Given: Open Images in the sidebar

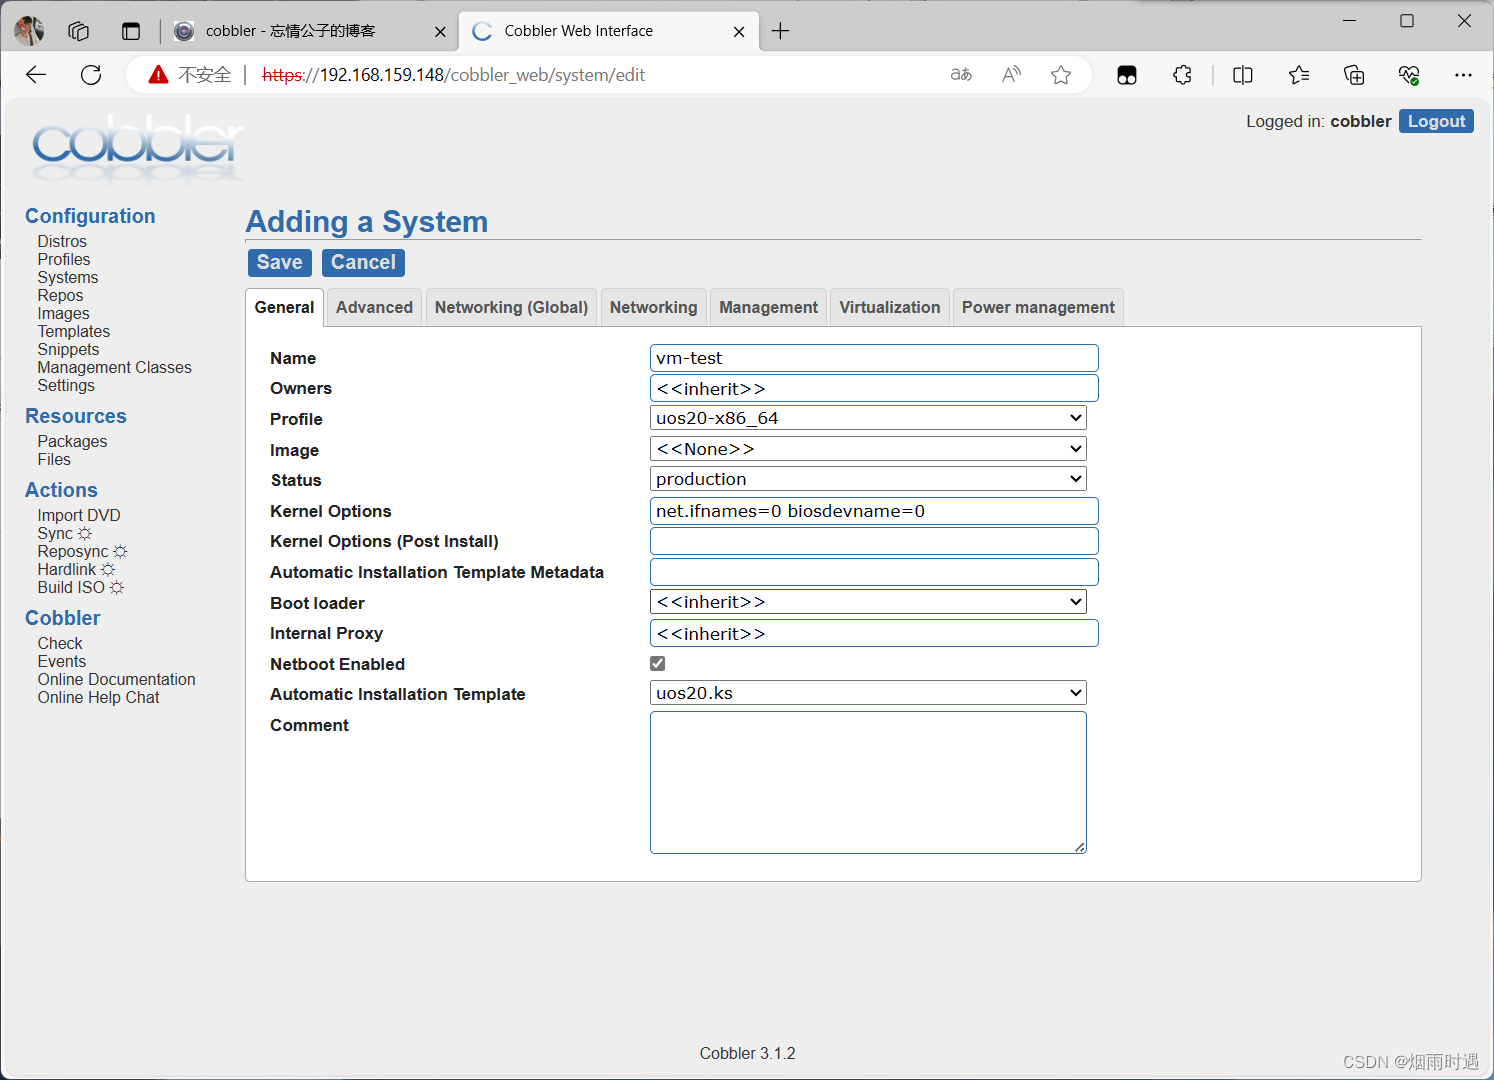Looking at the screenshot, I should [64, 313].
